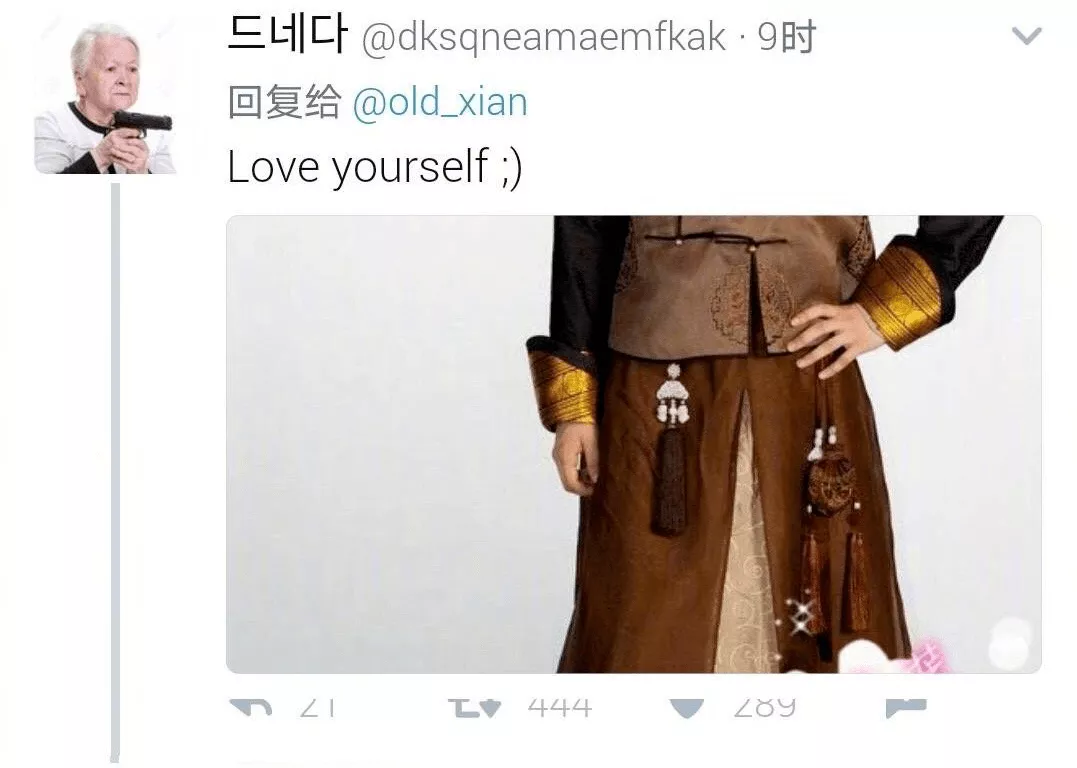Click the handle @dksqneamaemfkak

pos(543,37)
